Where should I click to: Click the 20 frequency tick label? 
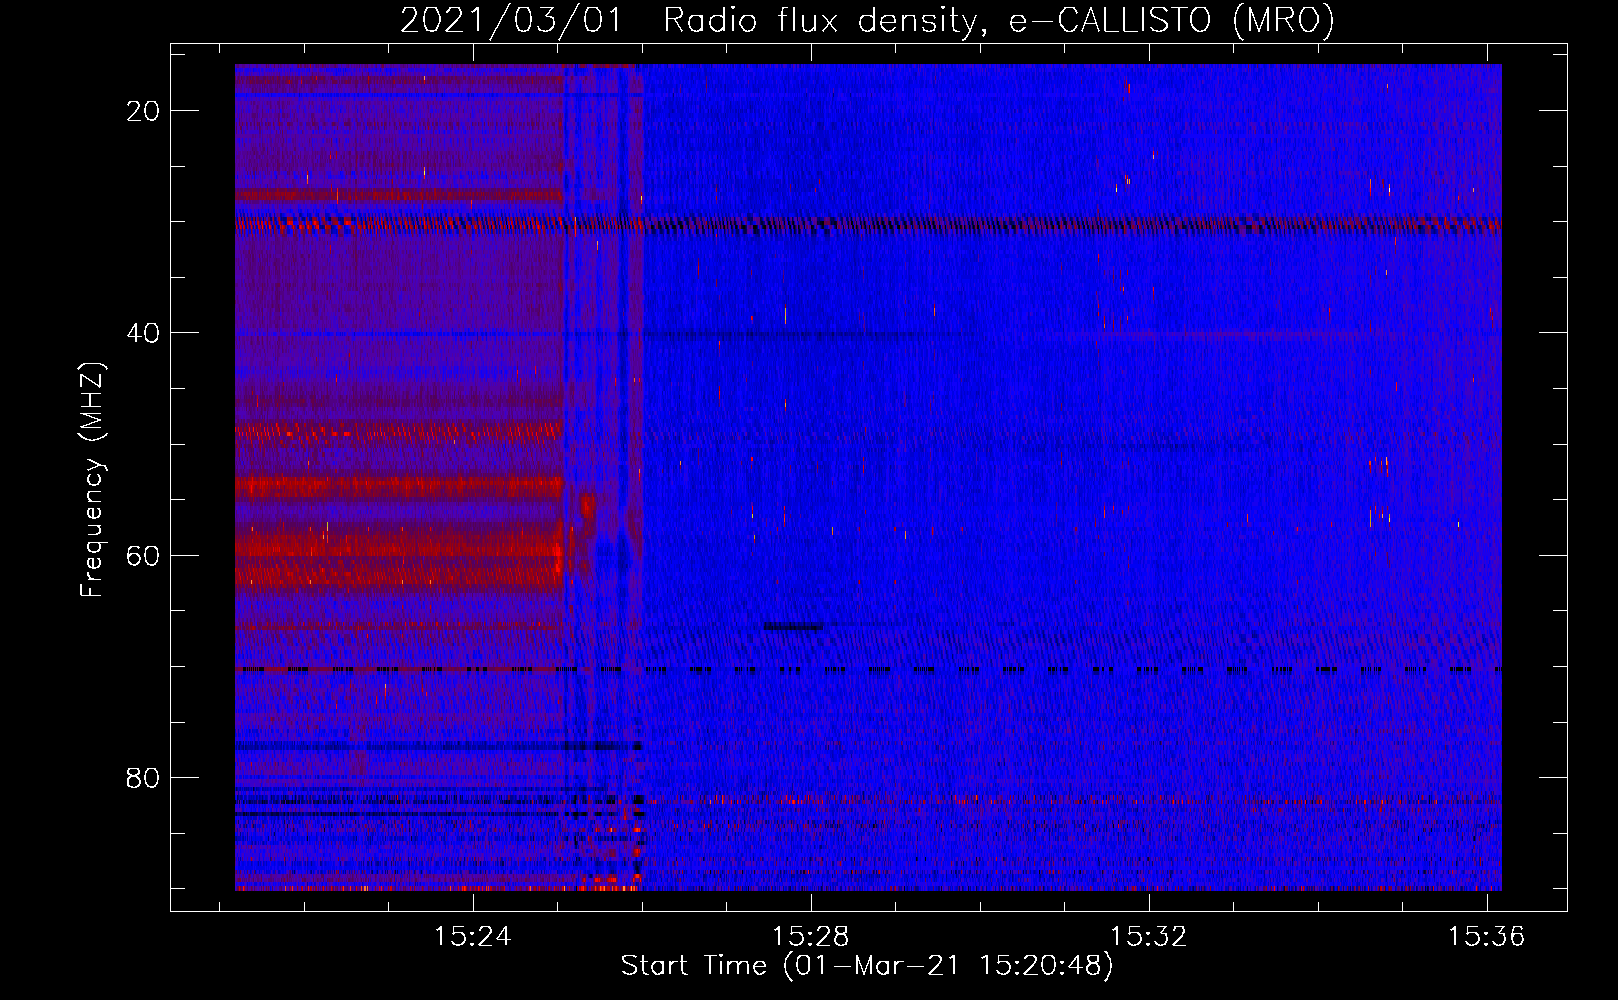point(143,111)
